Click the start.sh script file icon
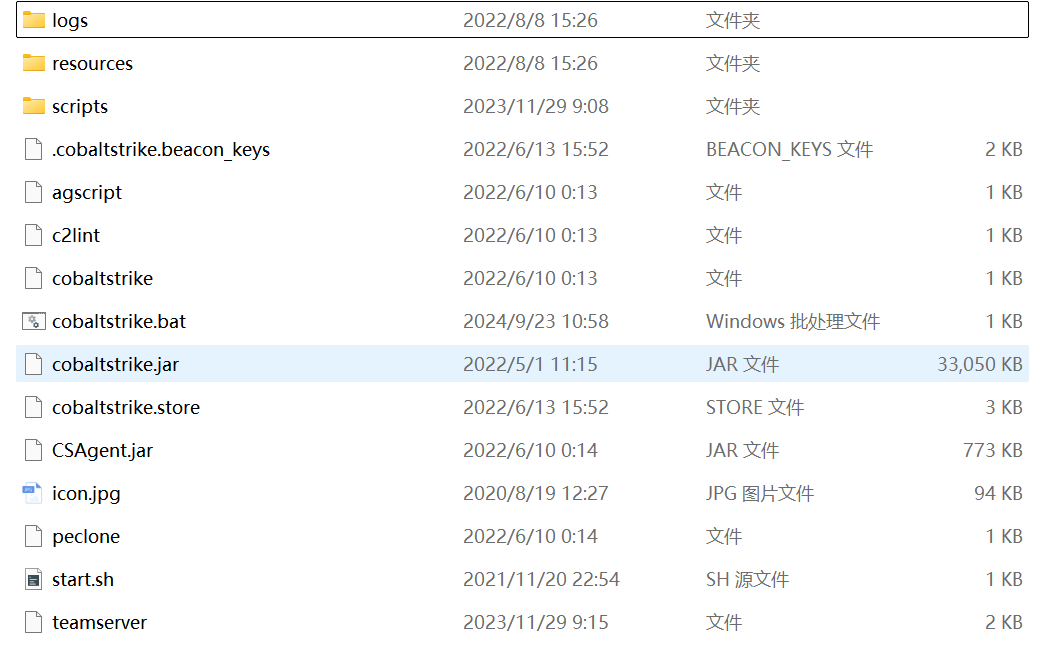 pyautogui.click(x=34, y=579)
